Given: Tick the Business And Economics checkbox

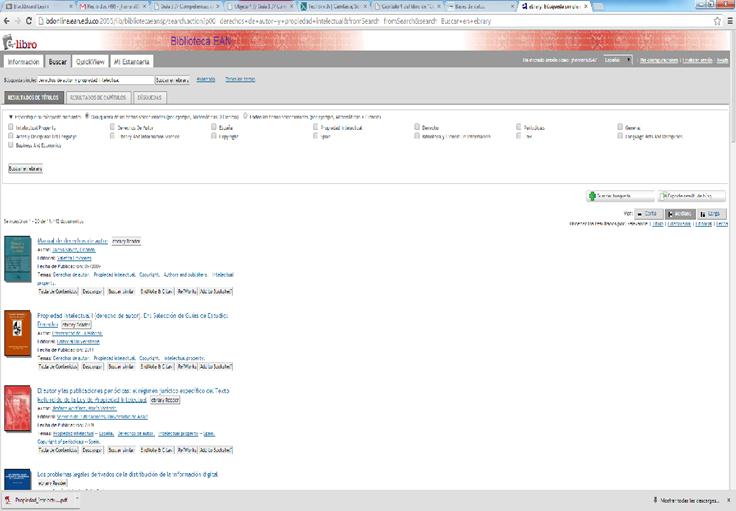Looking at the screenshot, I should (11, 145).
